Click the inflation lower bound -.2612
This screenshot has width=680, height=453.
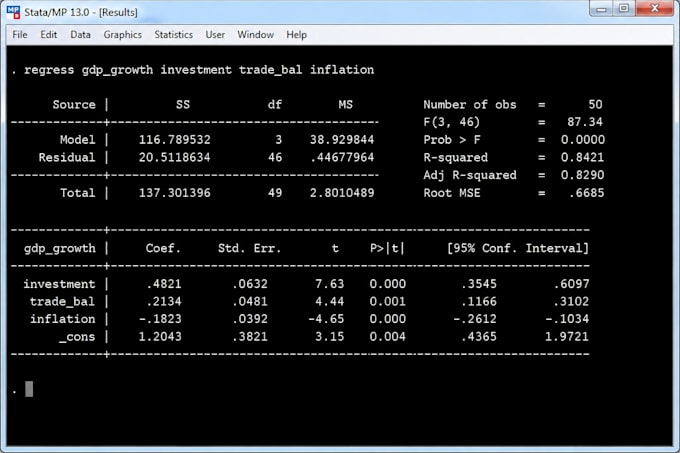(x=475, y=319)
